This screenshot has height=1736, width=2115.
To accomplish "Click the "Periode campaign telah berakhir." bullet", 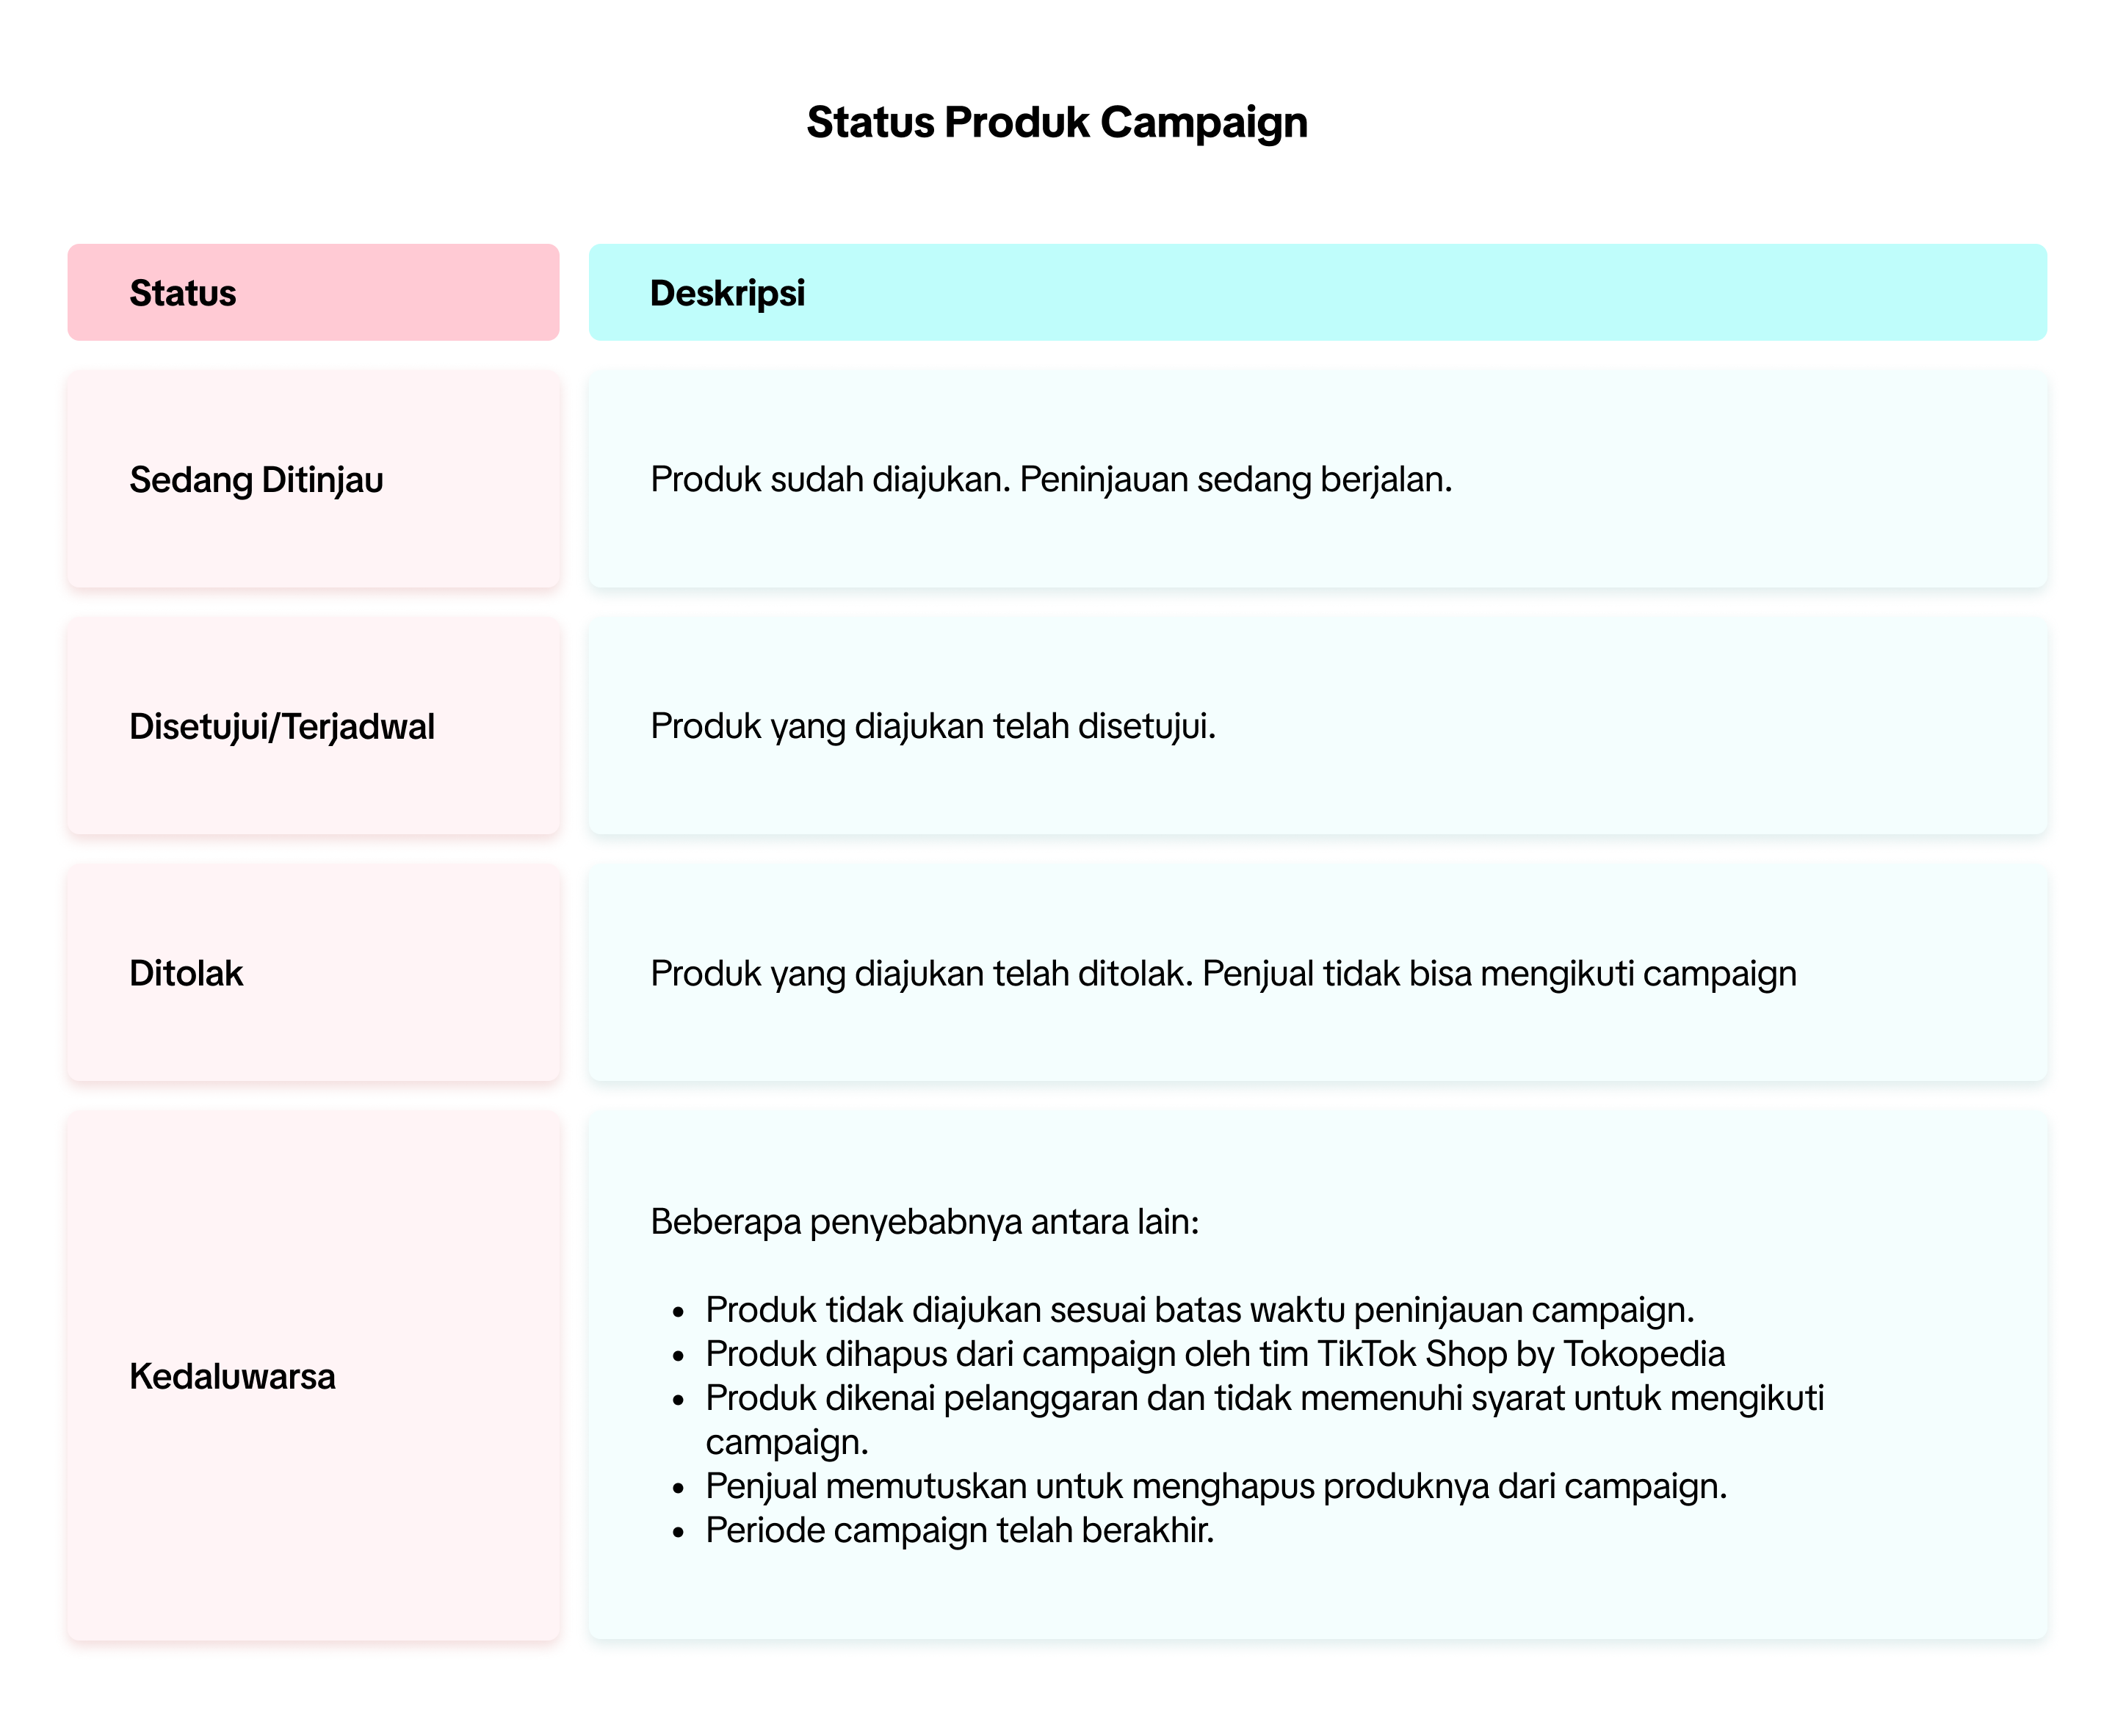I will [x=959, y=1531].
